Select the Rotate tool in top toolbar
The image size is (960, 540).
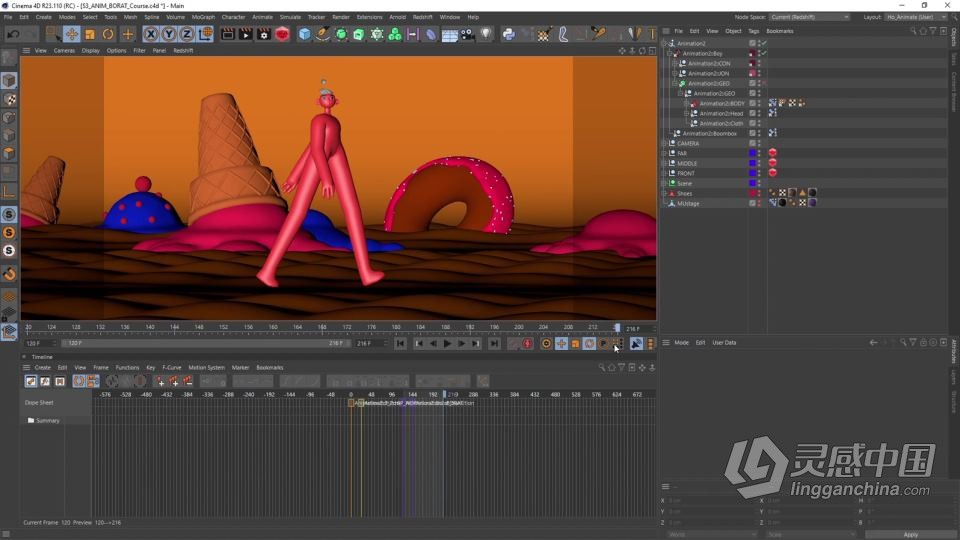coord(108,34)
